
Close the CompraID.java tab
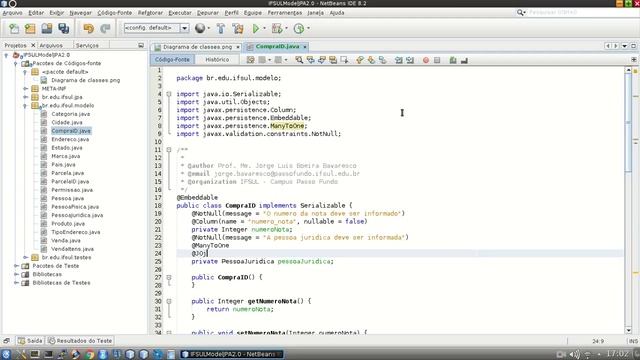(x=305, y=47)
